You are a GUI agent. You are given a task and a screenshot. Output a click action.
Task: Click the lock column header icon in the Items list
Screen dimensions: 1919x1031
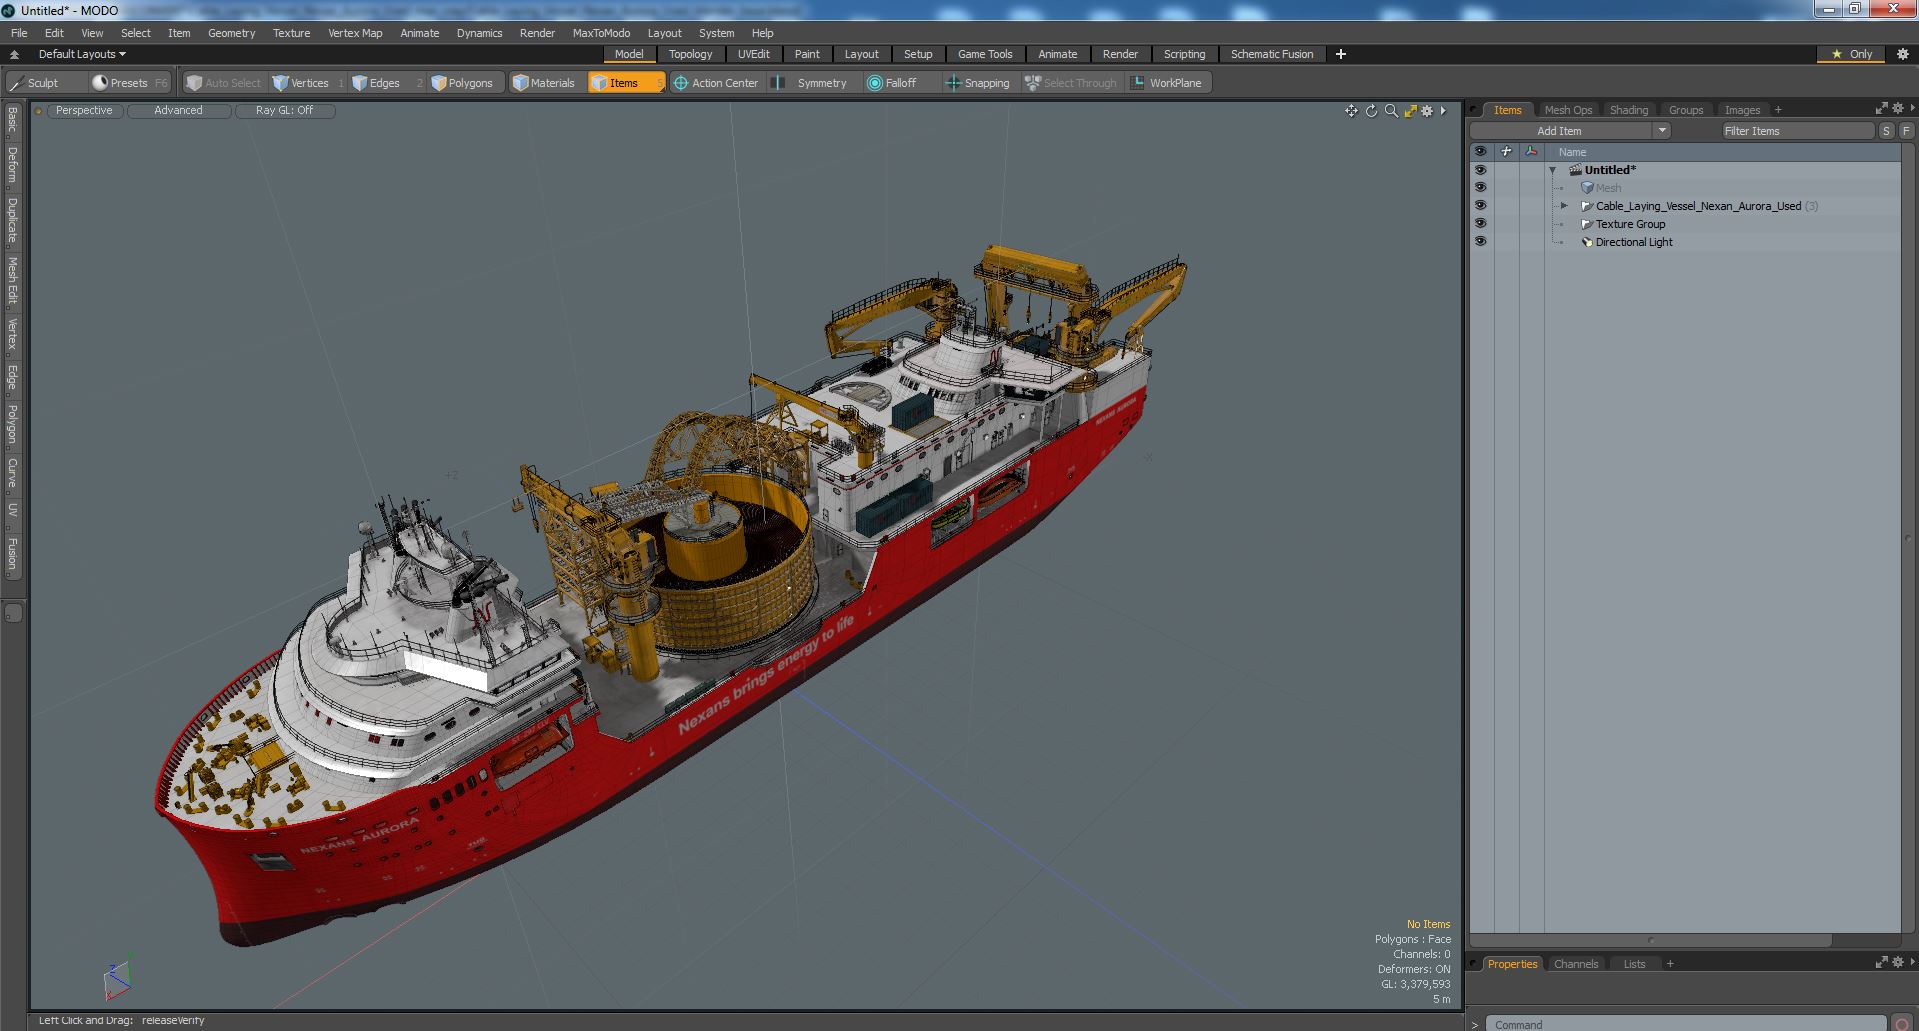1506,152
